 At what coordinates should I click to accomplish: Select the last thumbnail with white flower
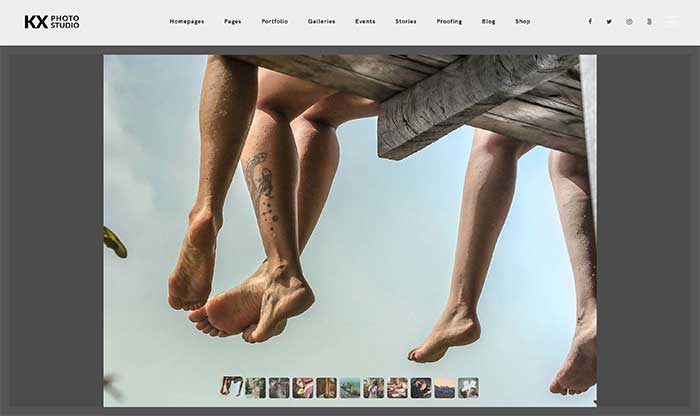pos(468,387)
